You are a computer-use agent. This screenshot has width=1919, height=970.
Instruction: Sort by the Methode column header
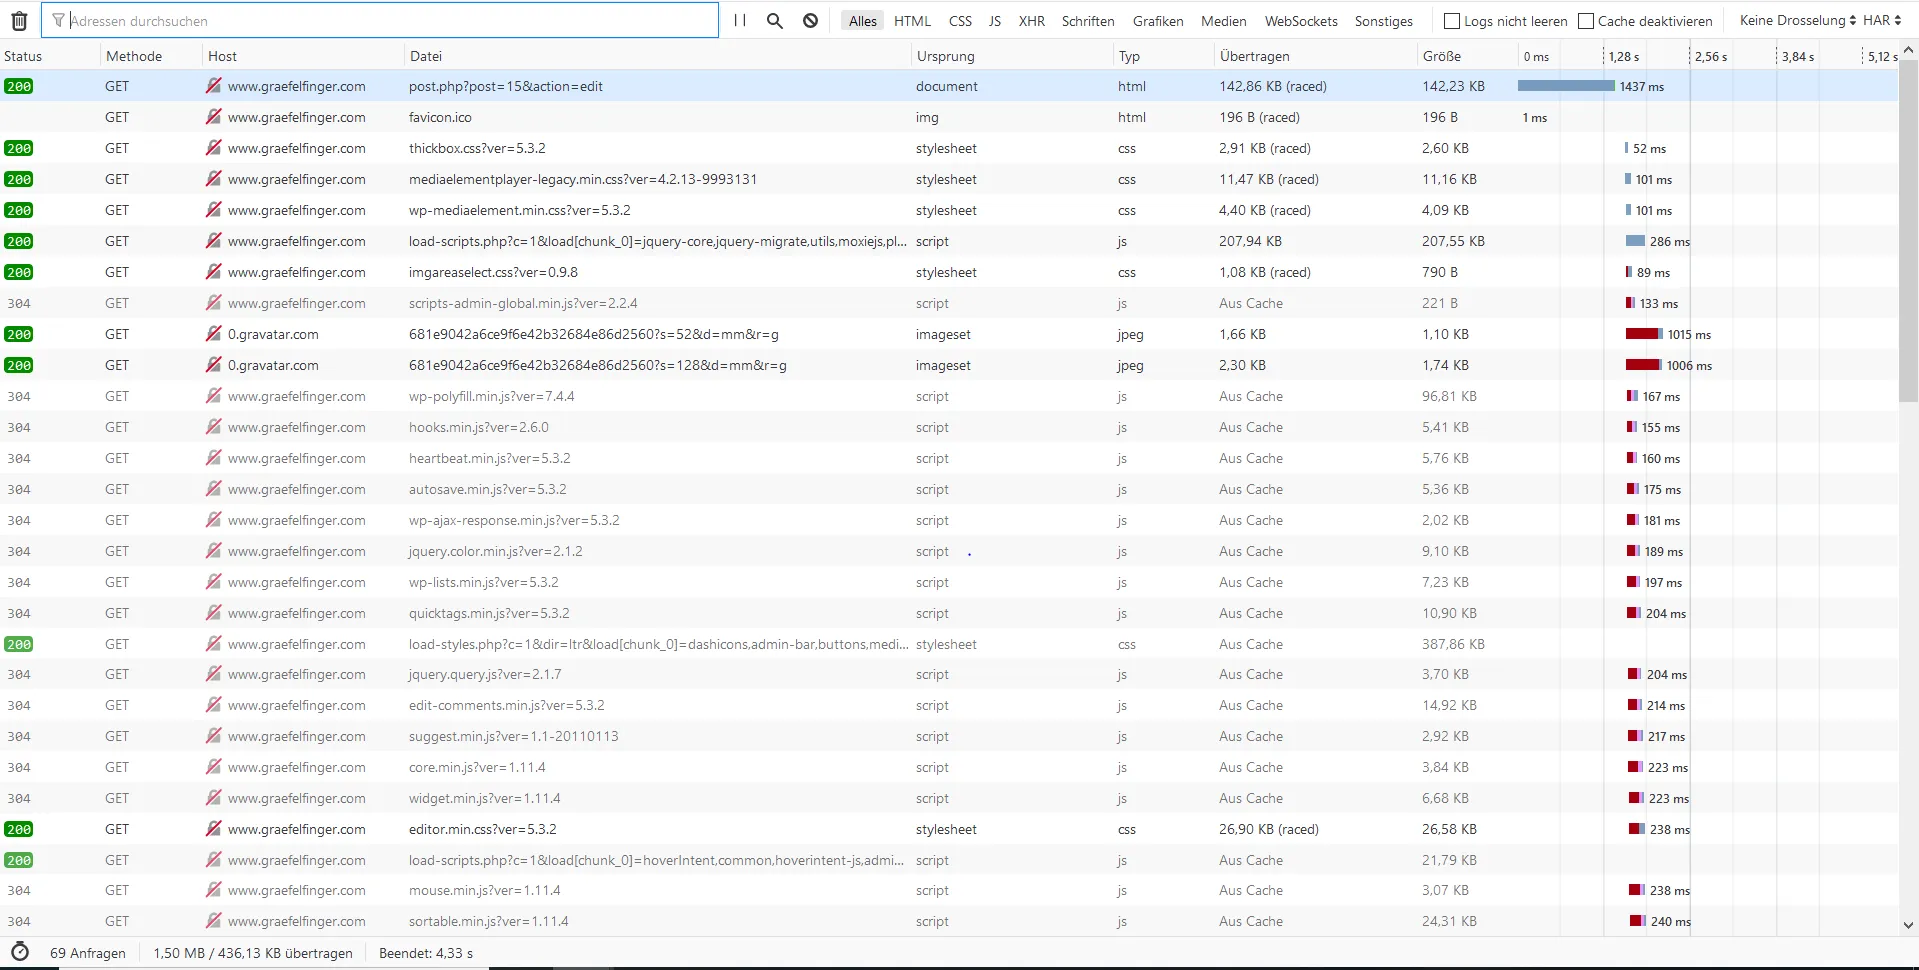(x=152, y=56)
